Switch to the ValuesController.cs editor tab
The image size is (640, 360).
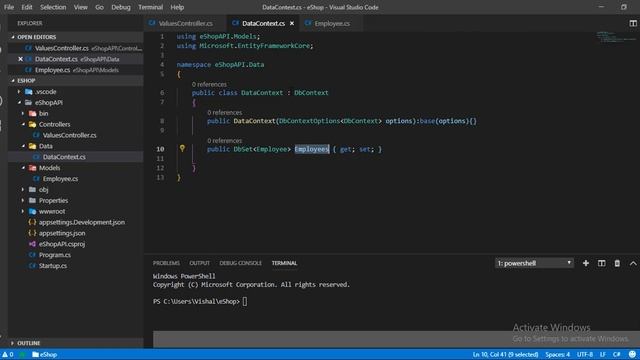pos(186,23)
